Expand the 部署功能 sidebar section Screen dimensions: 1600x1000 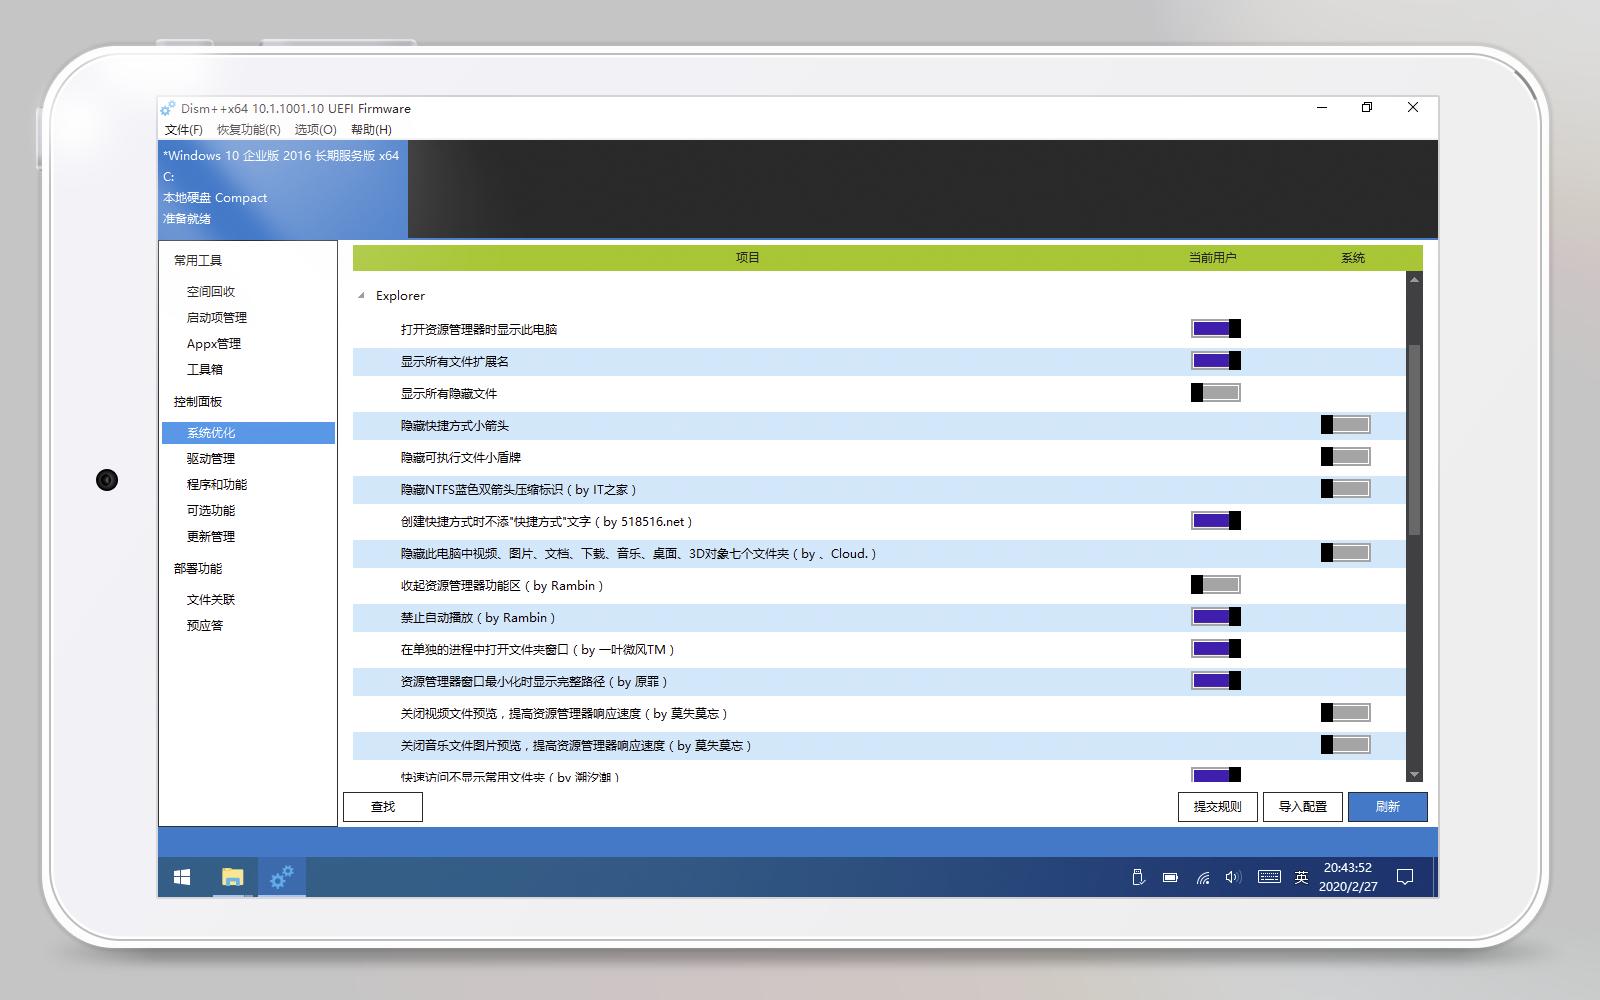196,568
